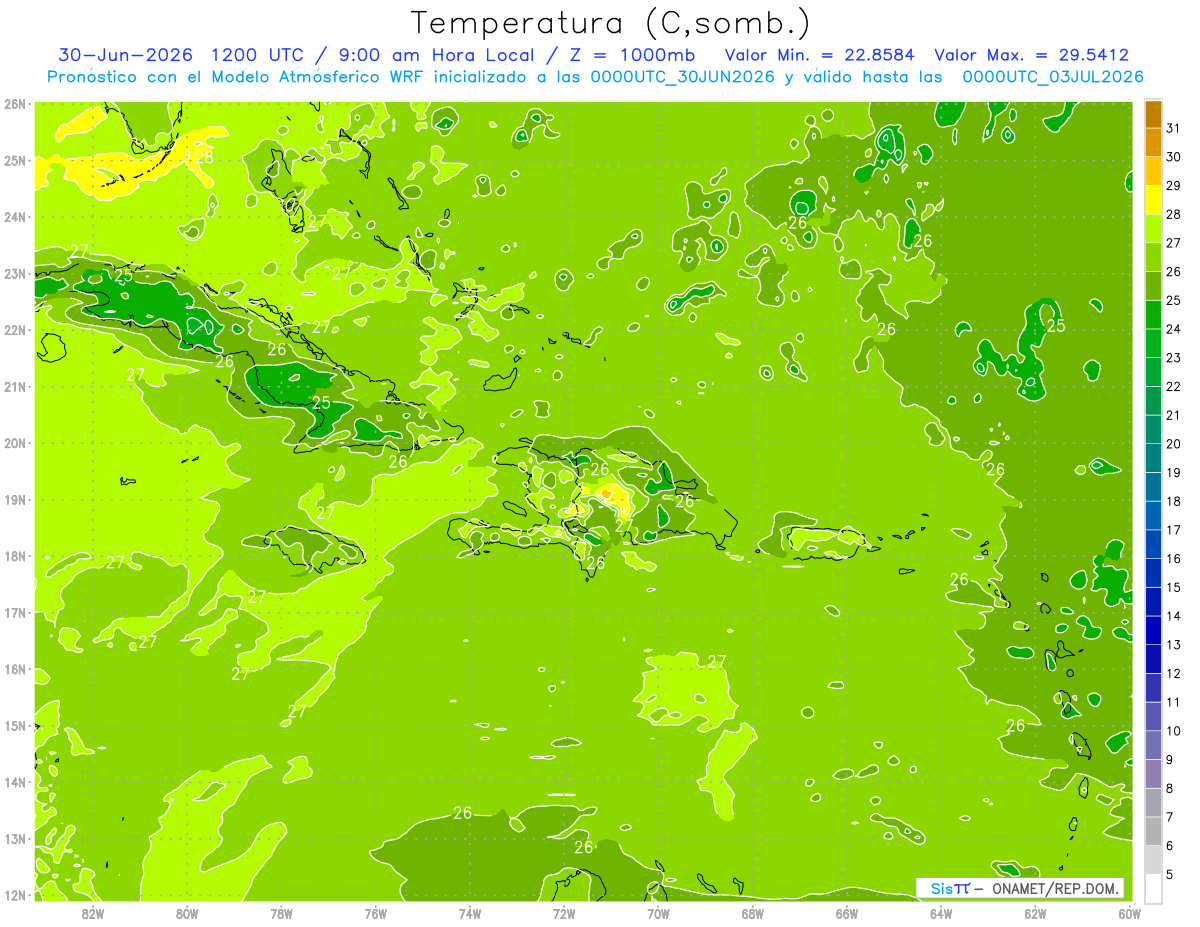Click the '64W' longitude axis label
1200x927 pixels.
941,913
